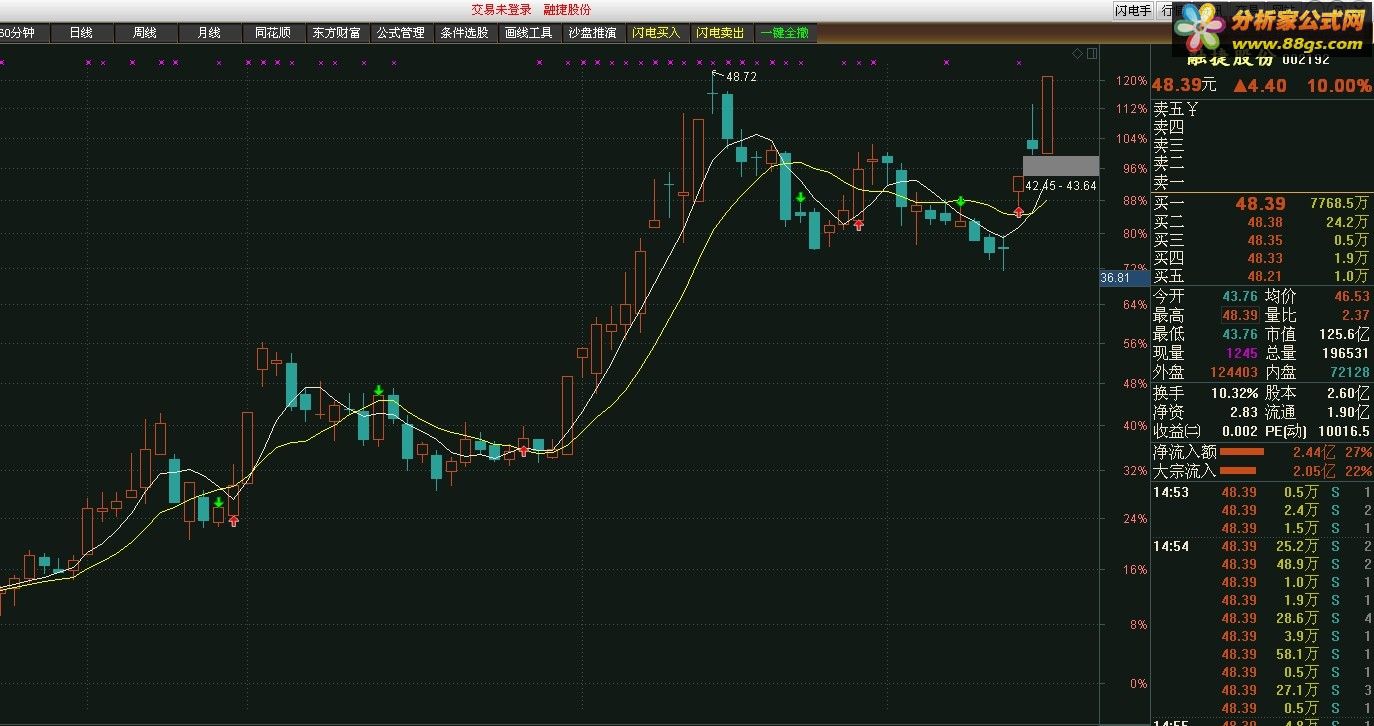Click the 0% label on the axis
The width and height of the screenshot is (1374, 726).
[1138, 684]
